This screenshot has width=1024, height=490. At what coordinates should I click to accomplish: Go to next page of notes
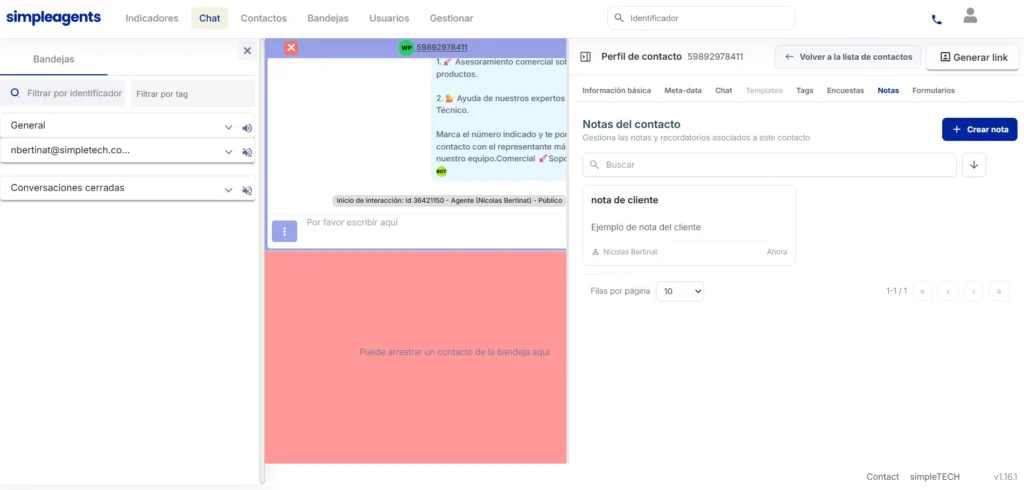973,291
